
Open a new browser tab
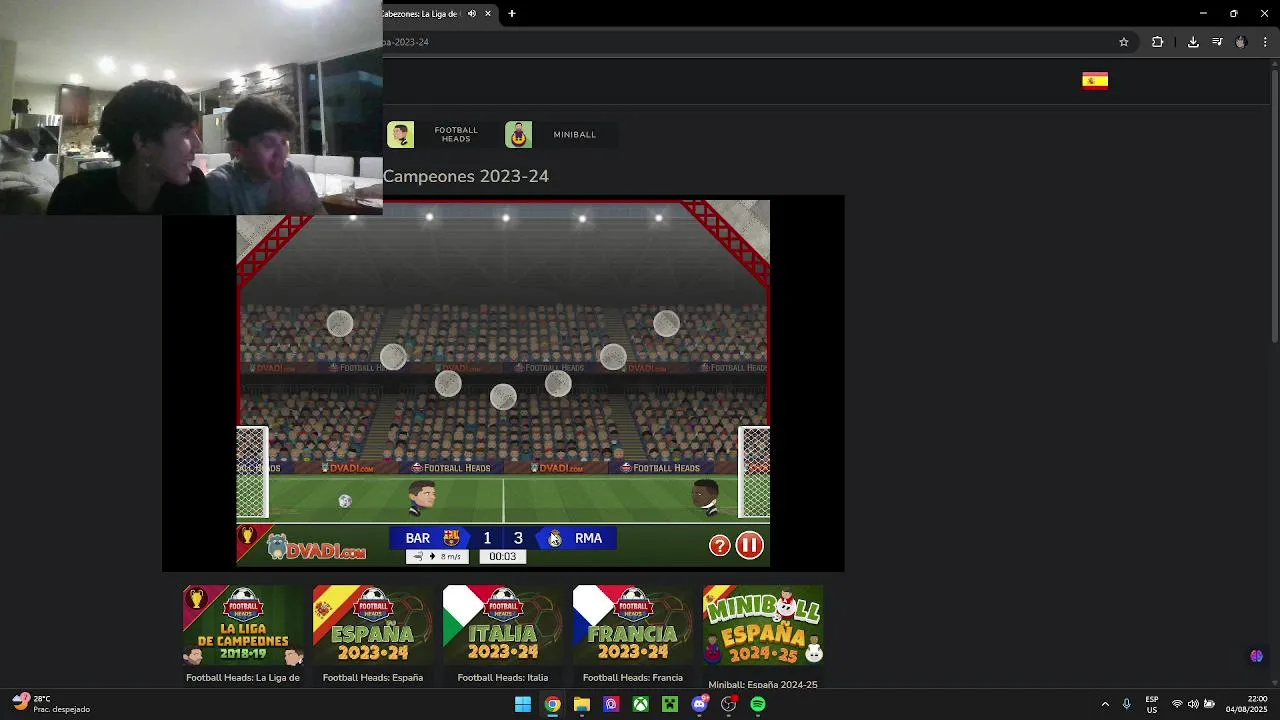coord(512,14)
